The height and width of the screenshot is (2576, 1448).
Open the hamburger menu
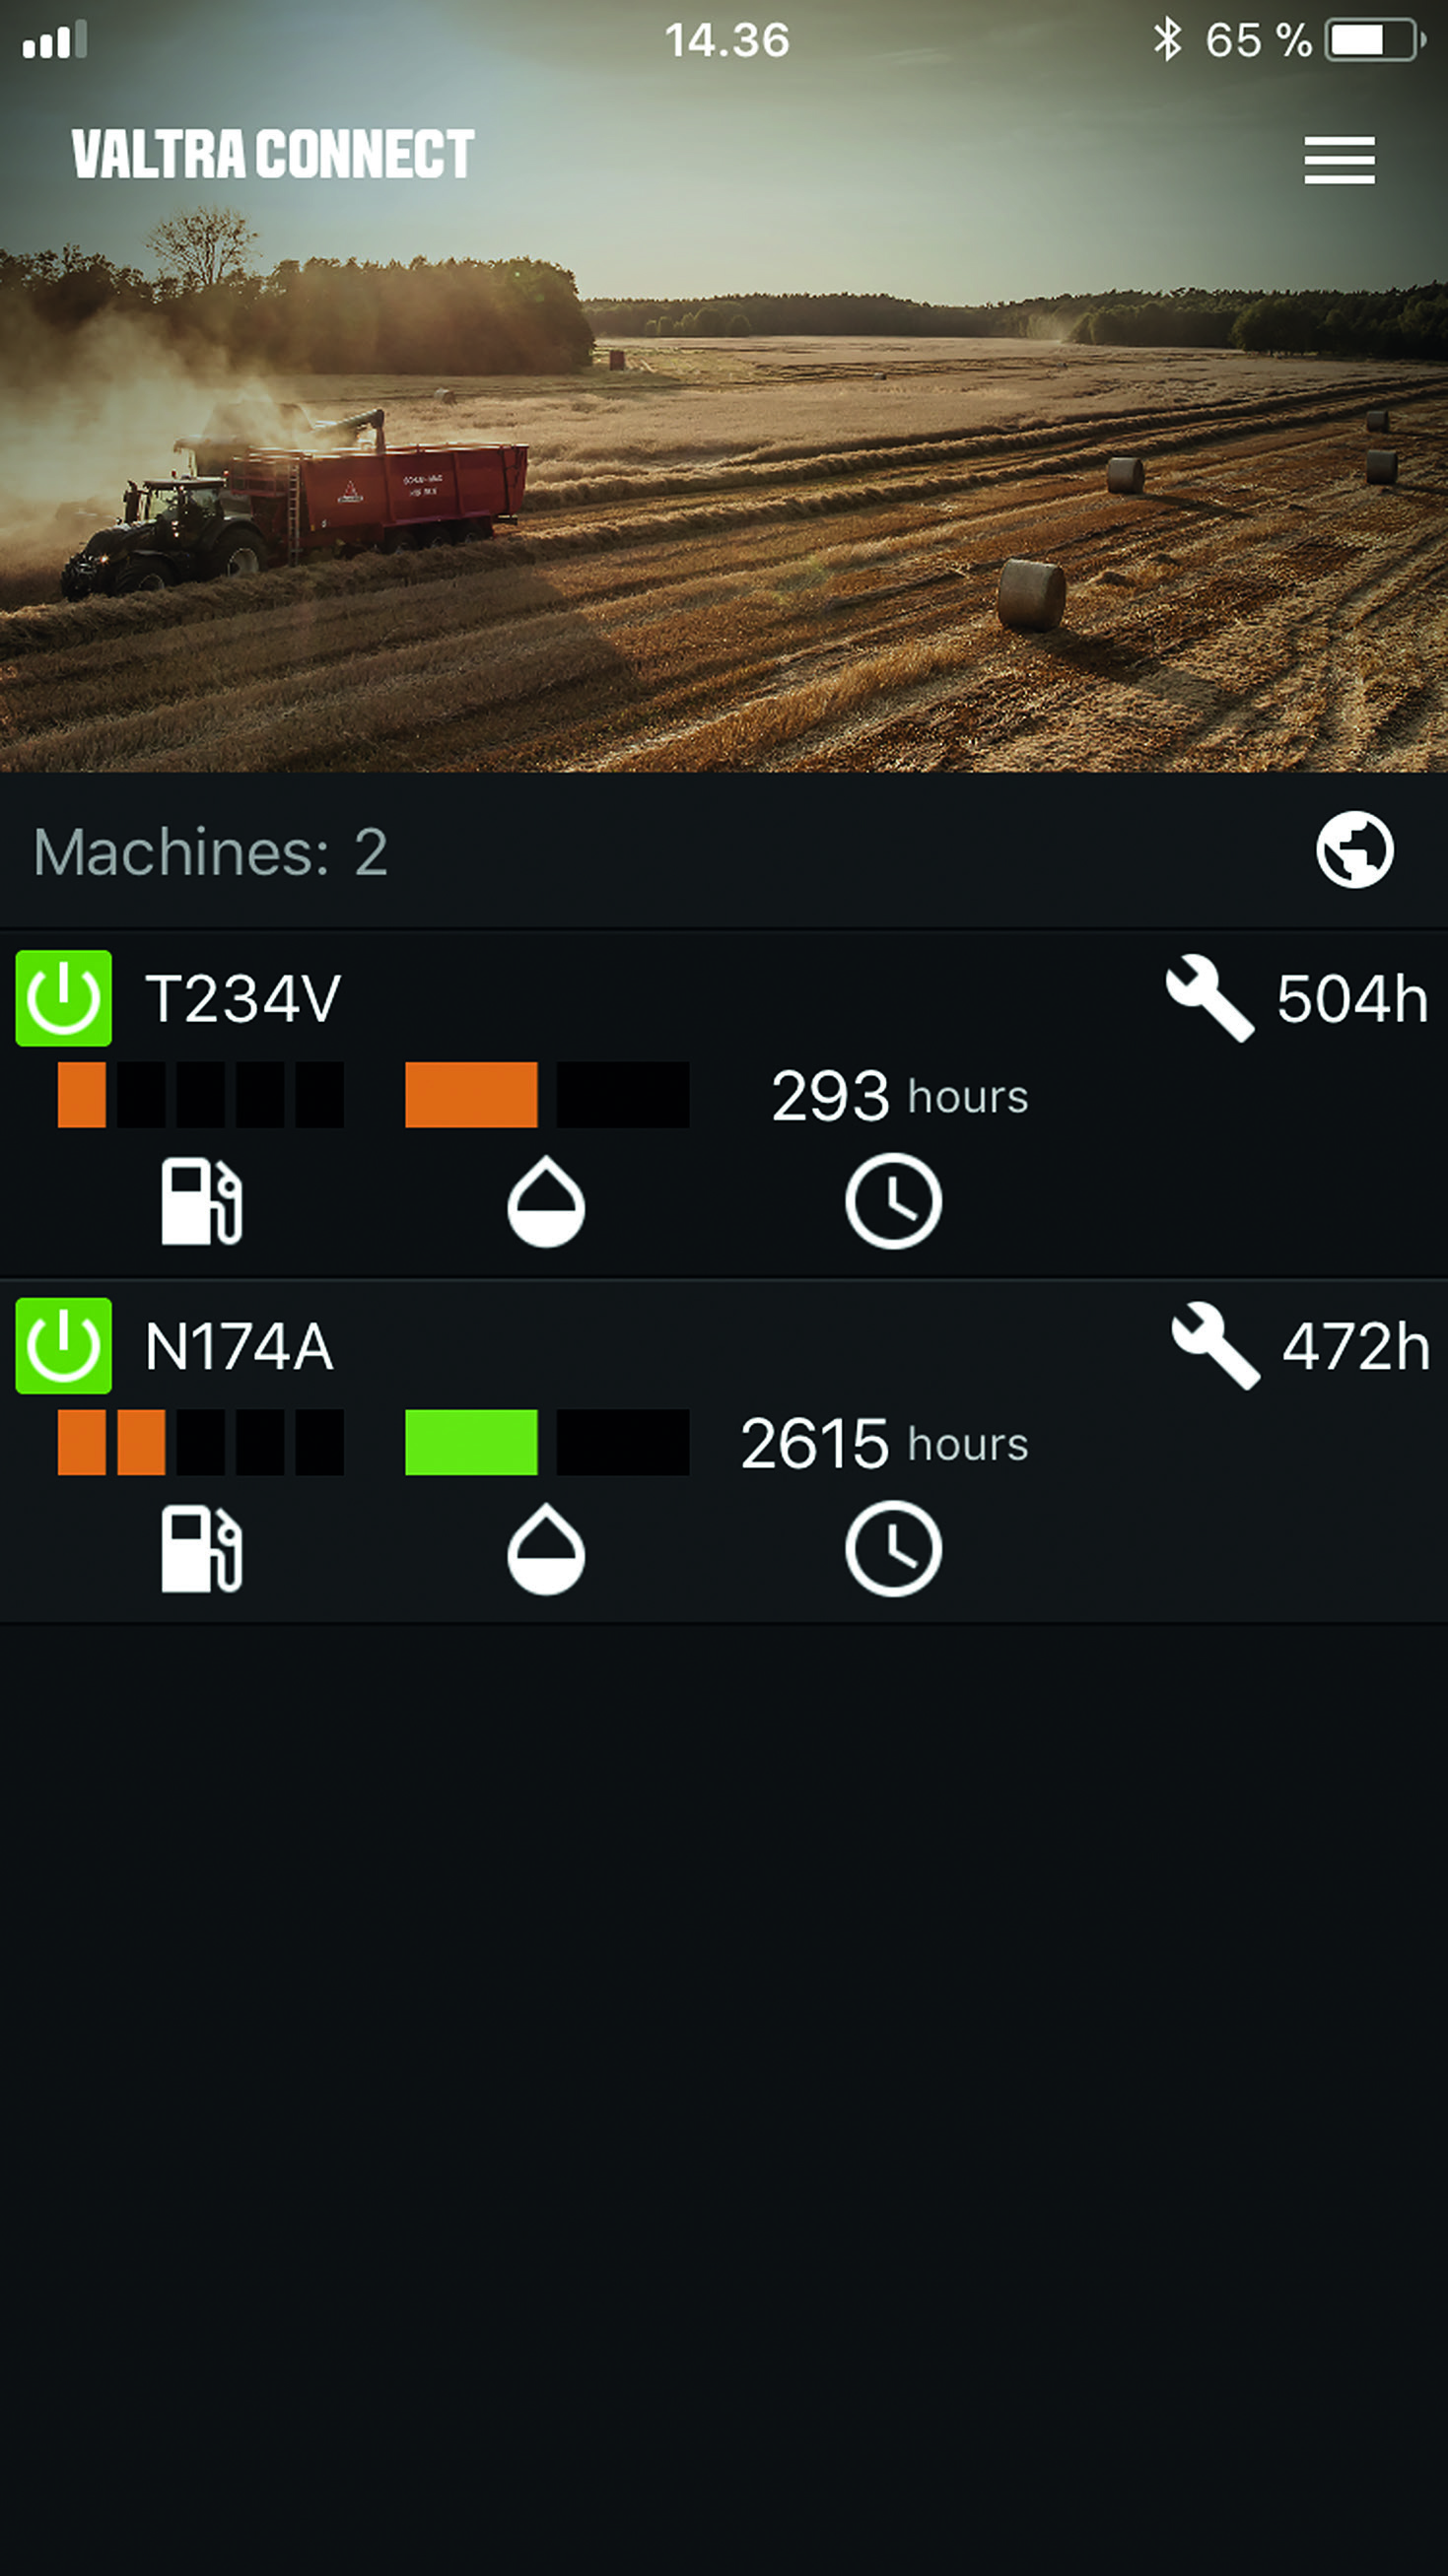pos(1339,160)
